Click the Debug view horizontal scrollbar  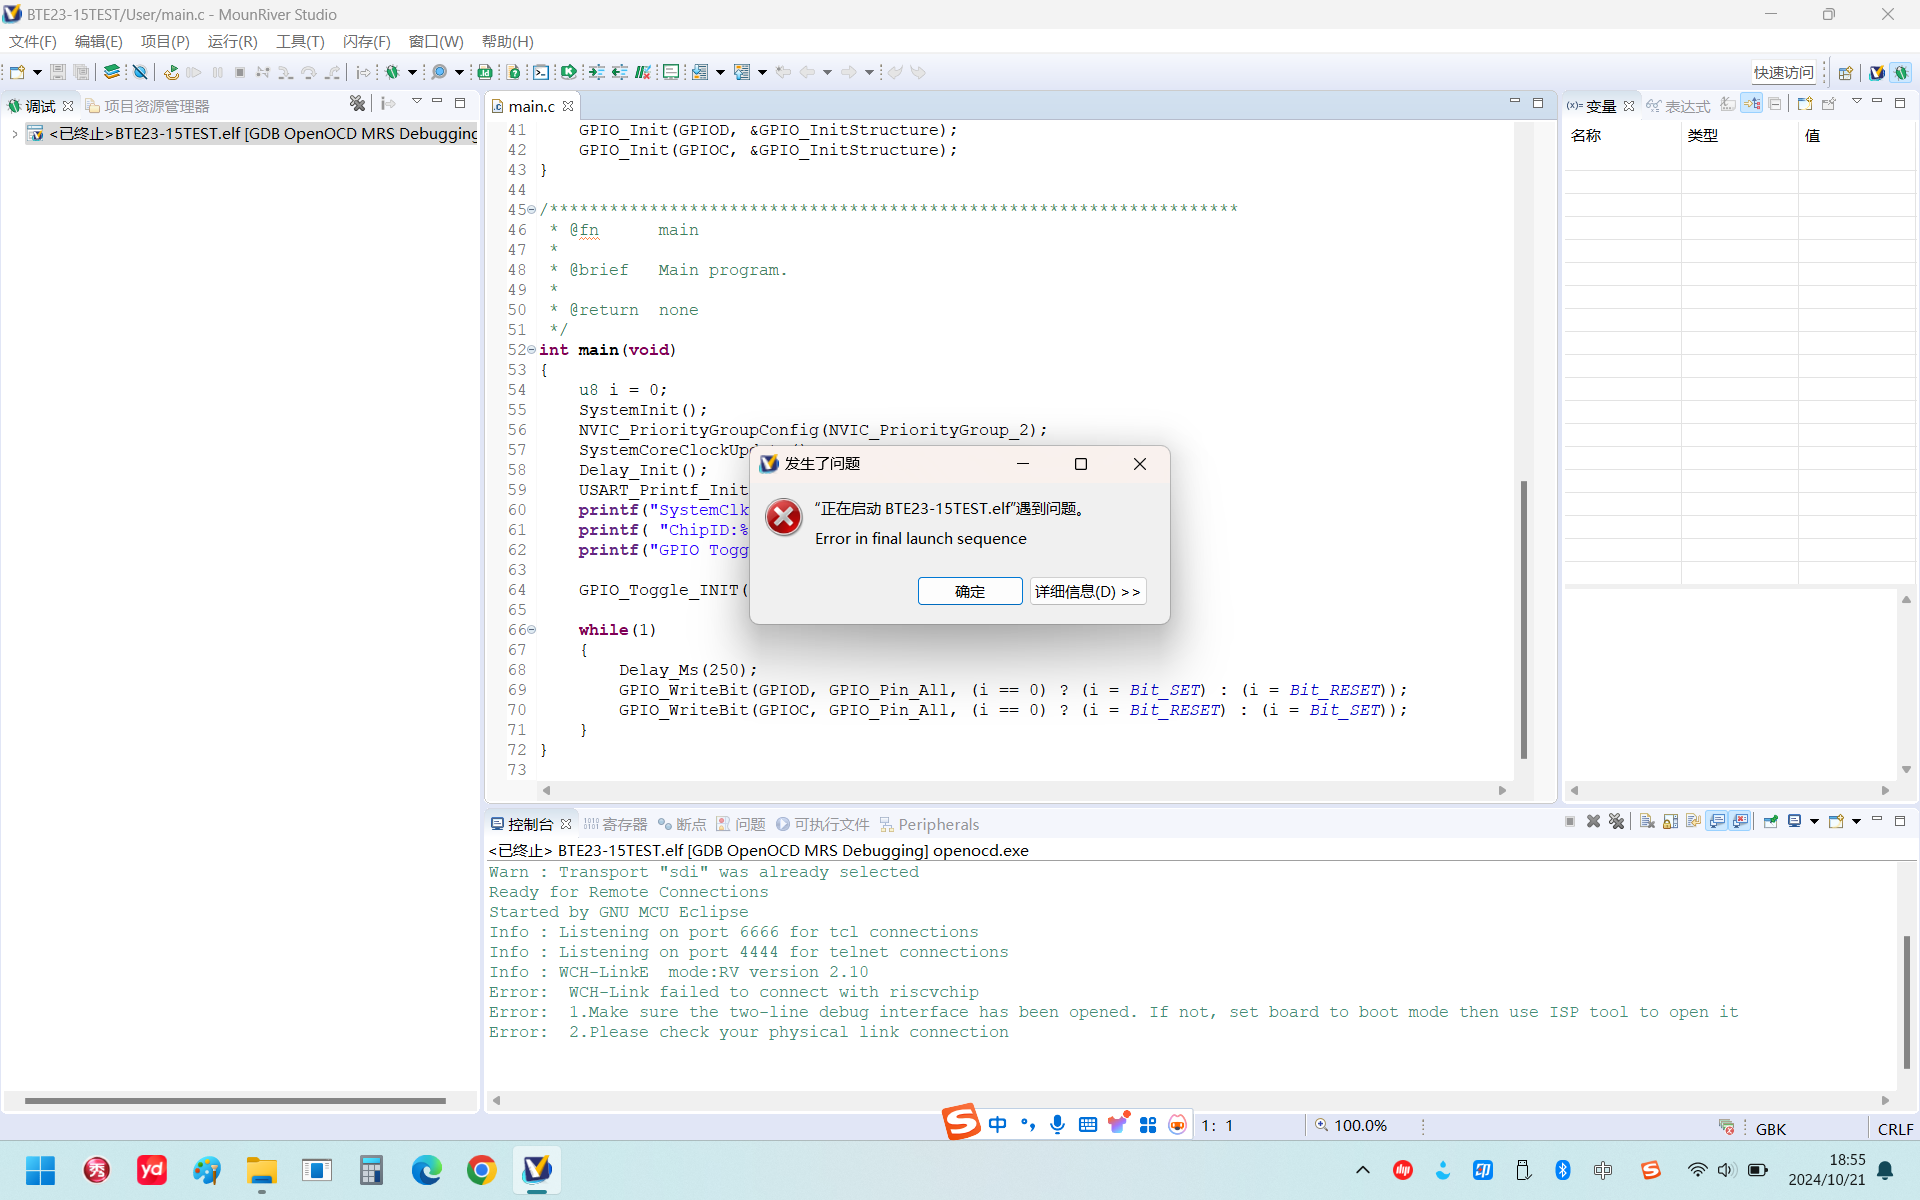click(235, 1101)
